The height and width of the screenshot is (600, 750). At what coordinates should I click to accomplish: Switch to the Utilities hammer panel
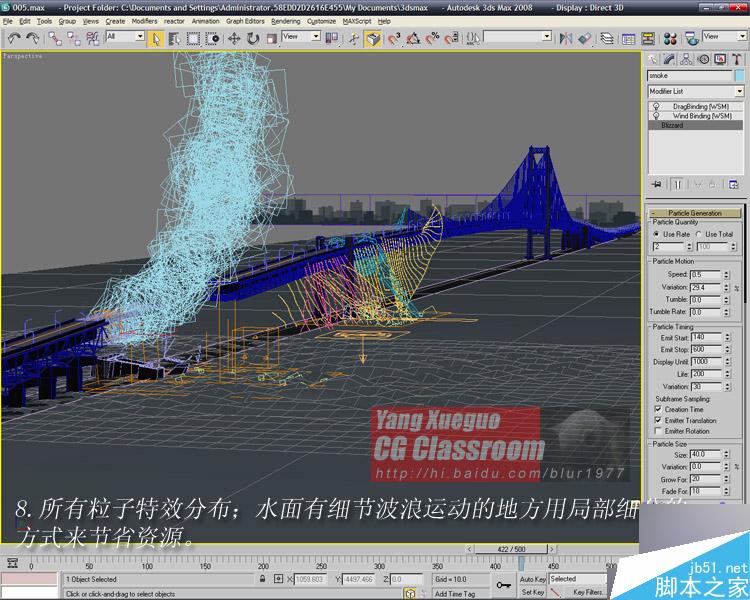(x=737, y=59)
